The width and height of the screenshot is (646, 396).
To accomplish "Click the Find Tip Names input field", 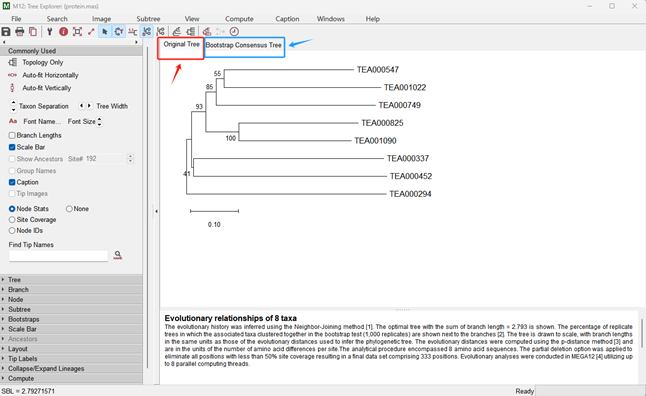I will (x=59, y=256).
